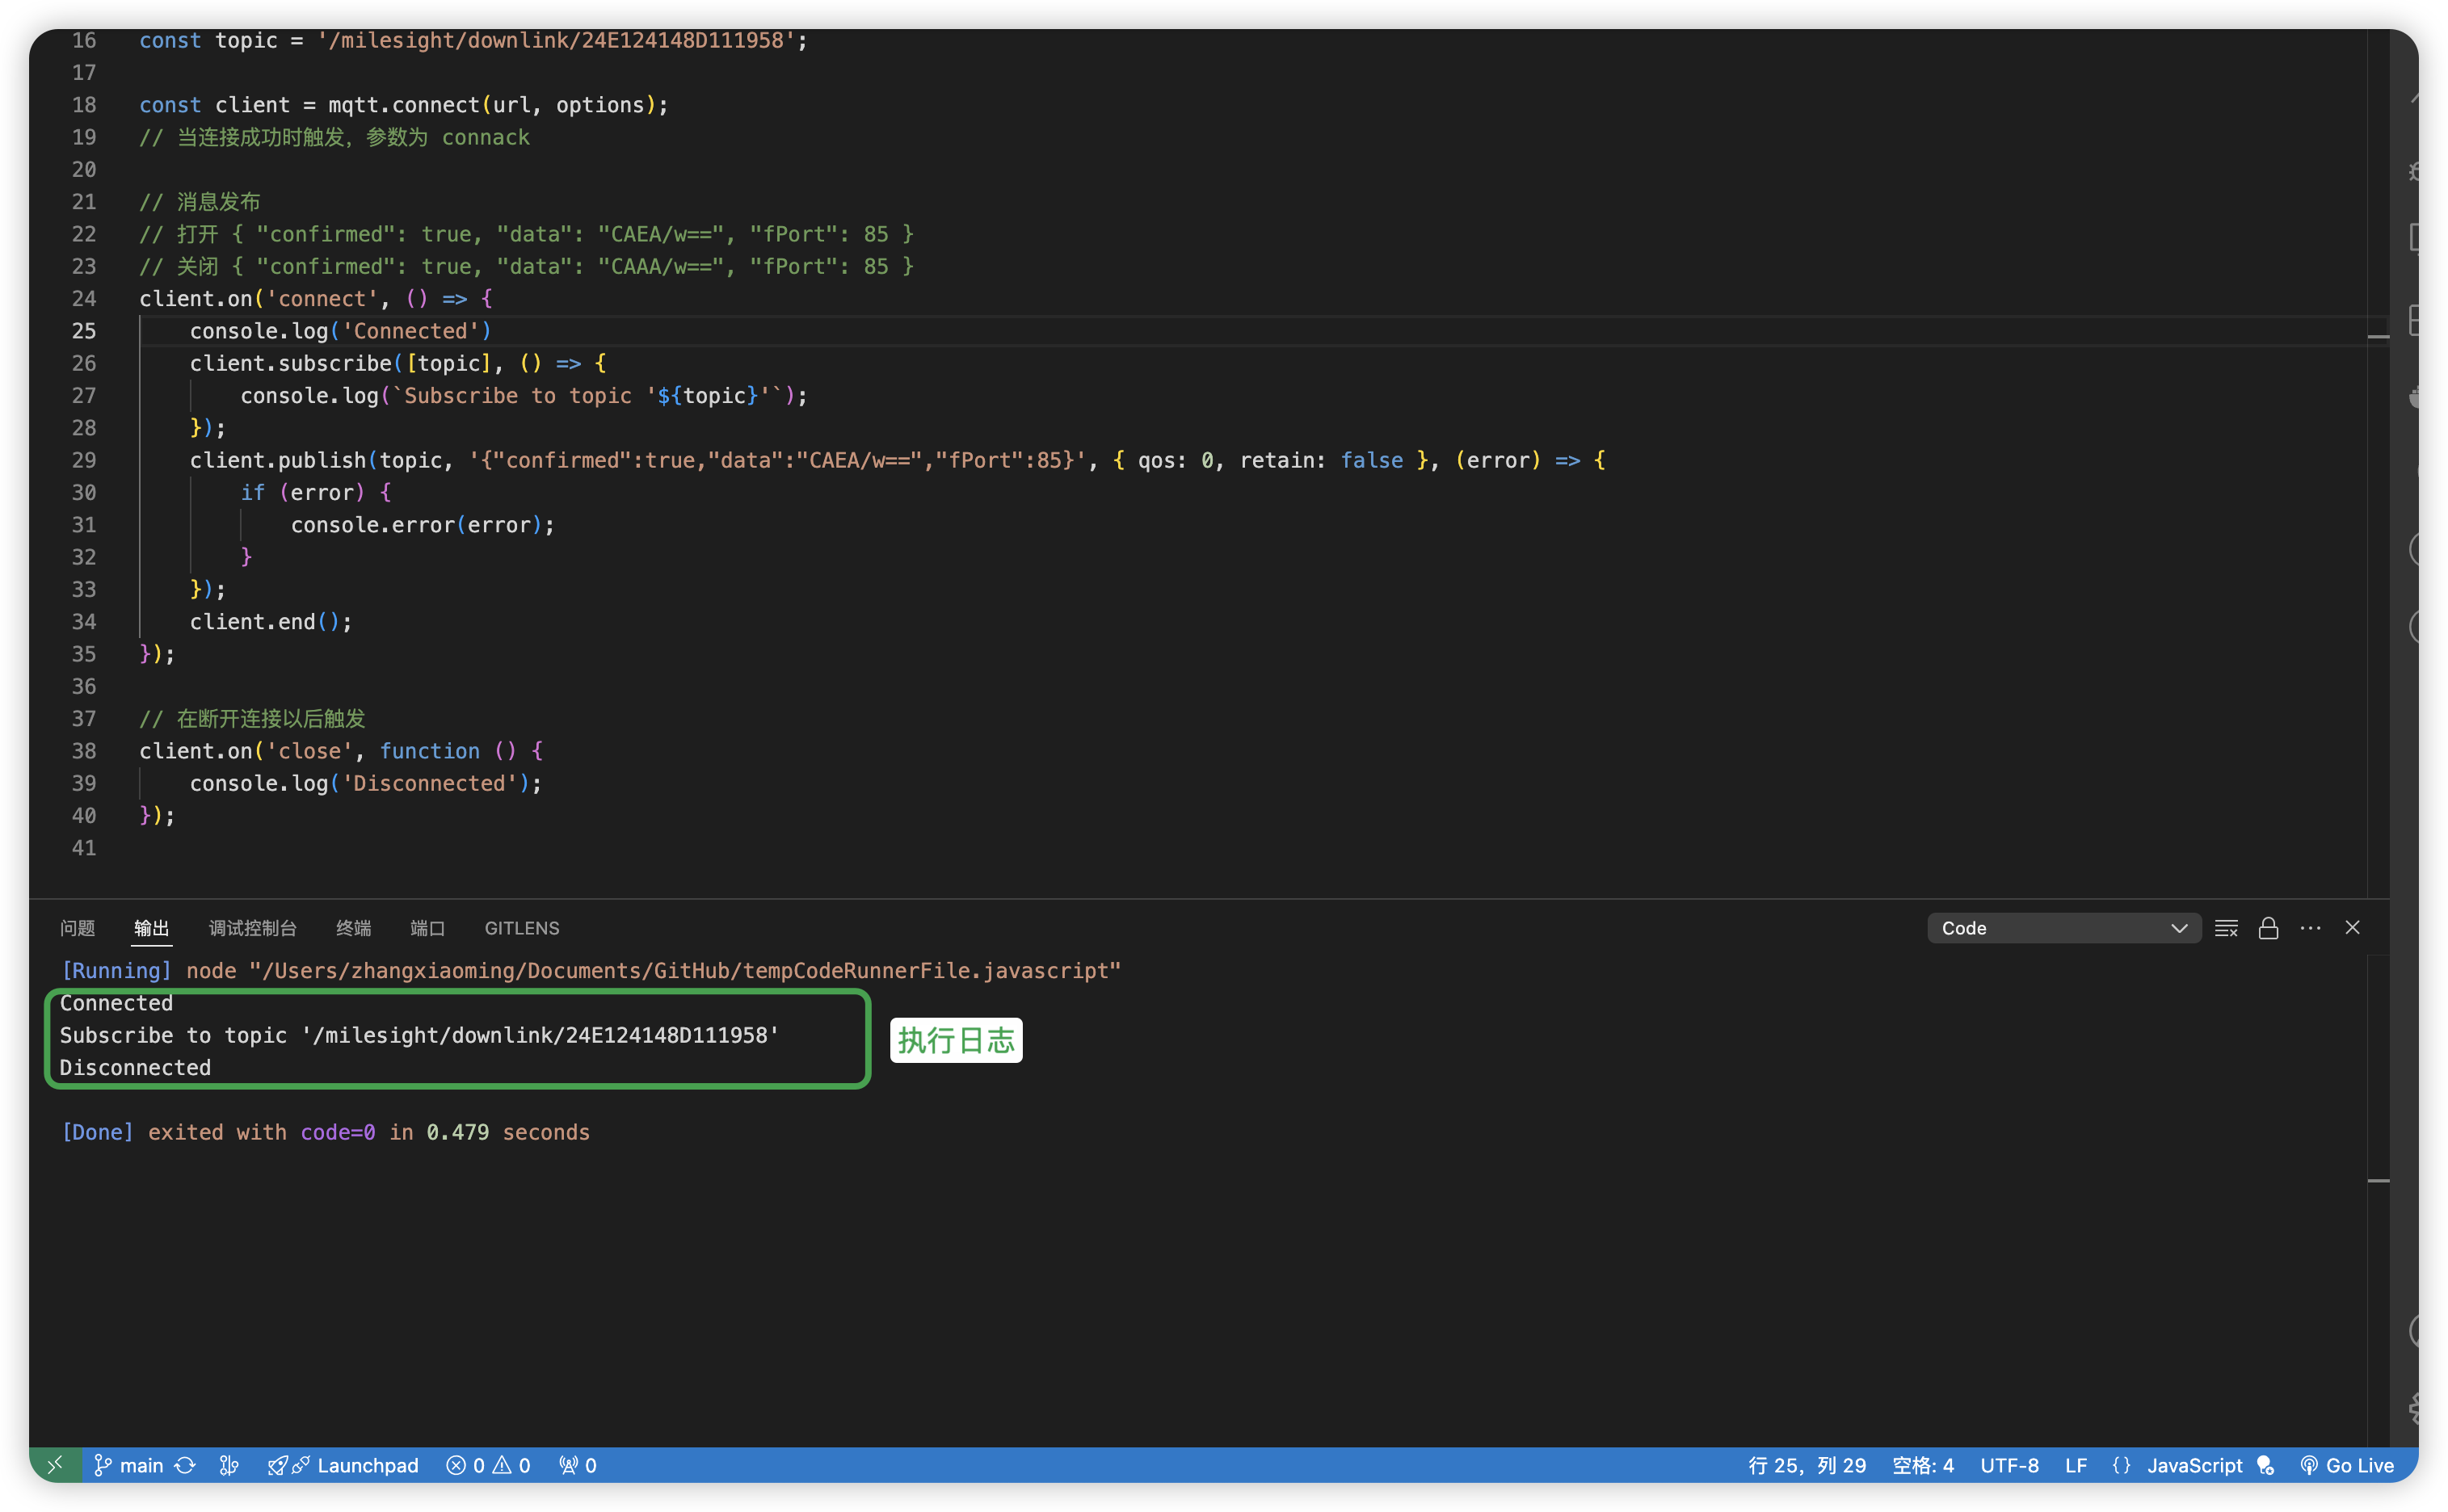
Task: Click Go Live server button
Action: pyautogui.click(x=2346, y=1465)
